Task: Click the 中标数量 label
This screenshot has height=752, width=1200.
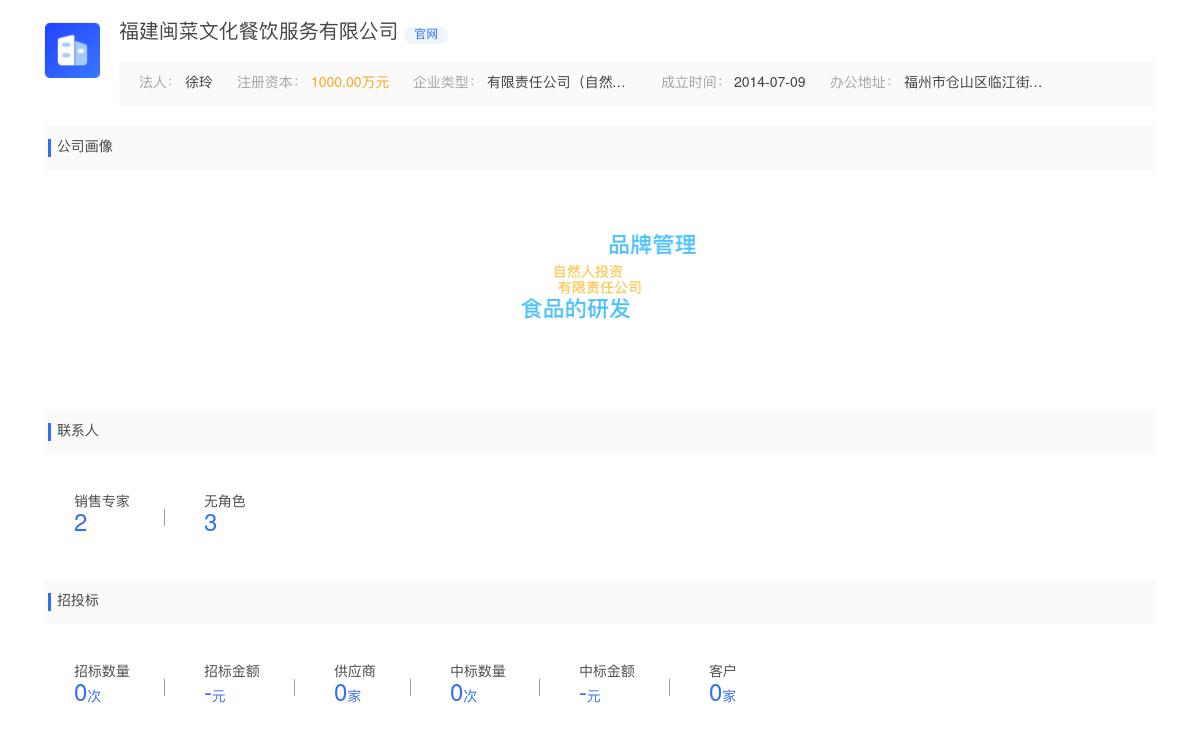Action: (478, 672)
